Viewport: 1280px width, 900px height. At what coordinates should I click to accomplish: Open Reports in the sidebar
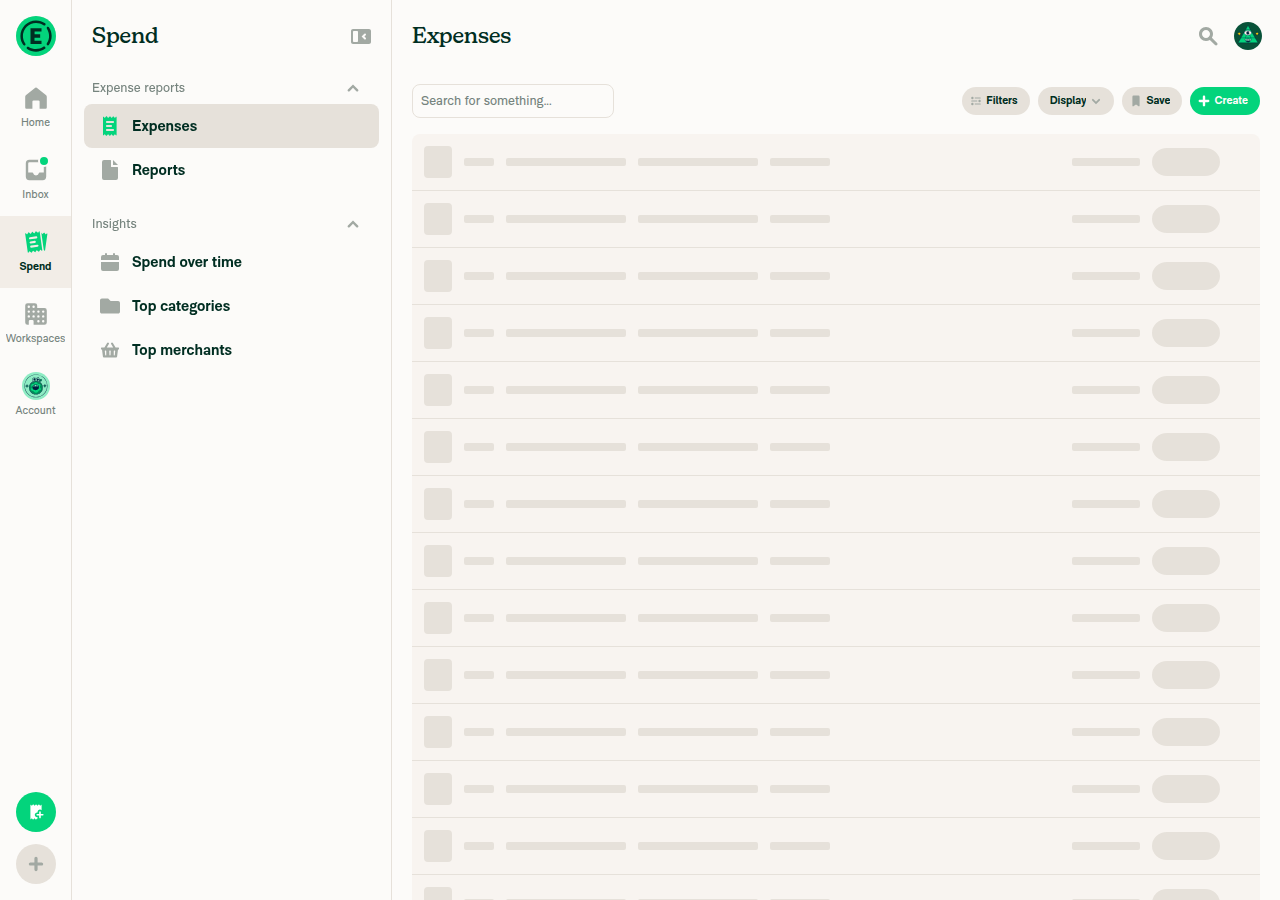[231, 170]
